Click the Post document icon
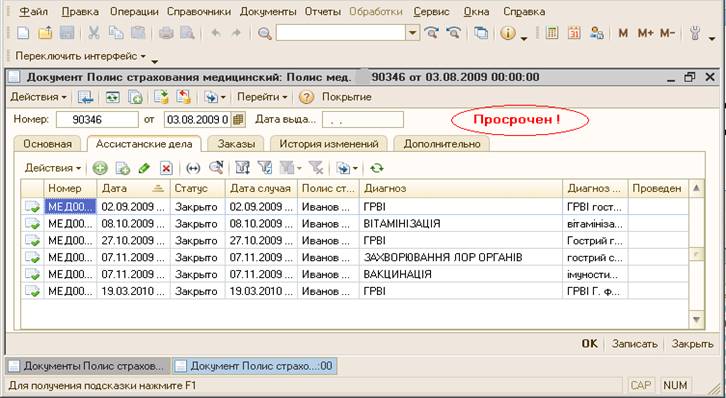 pyautogui.click(x=162, y=97)
